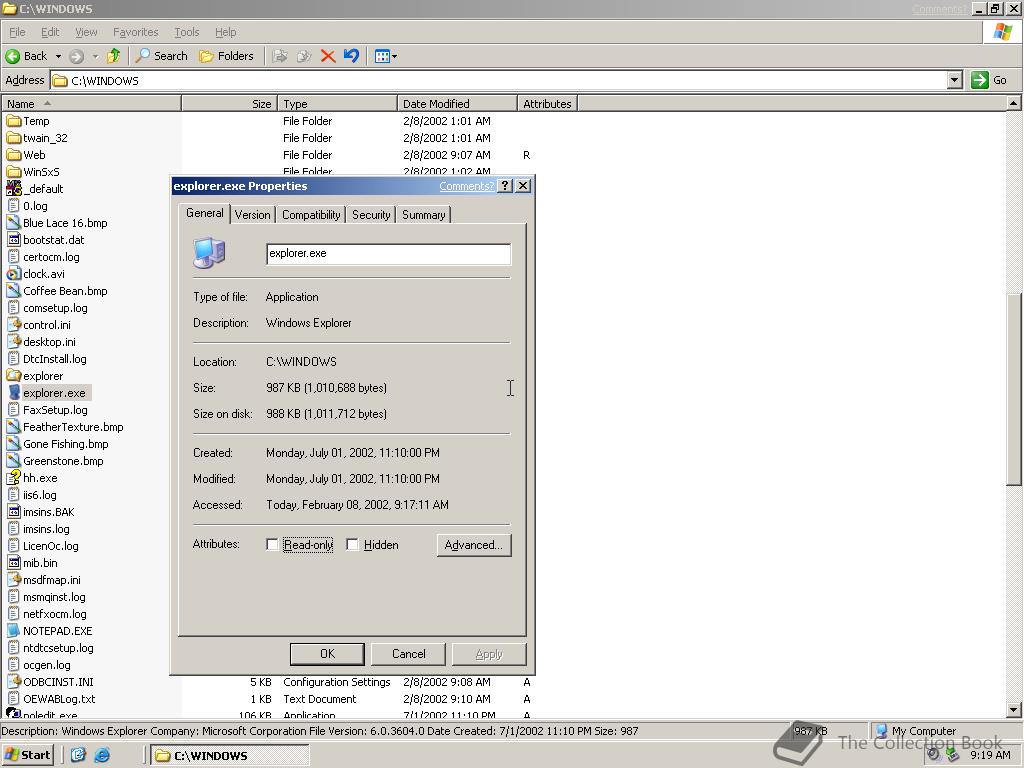Select the Gone Fishing.bmp file
Screen dimensions: 1024x768
coord(57,444)
